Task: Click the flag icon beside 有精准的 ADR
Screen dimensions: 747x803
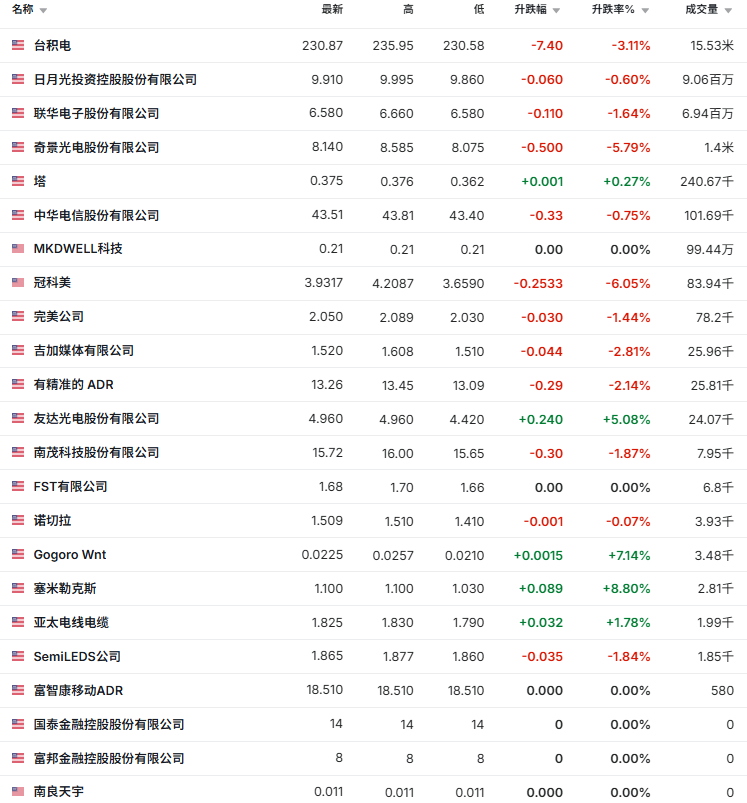Action: [x=18, y=384]
